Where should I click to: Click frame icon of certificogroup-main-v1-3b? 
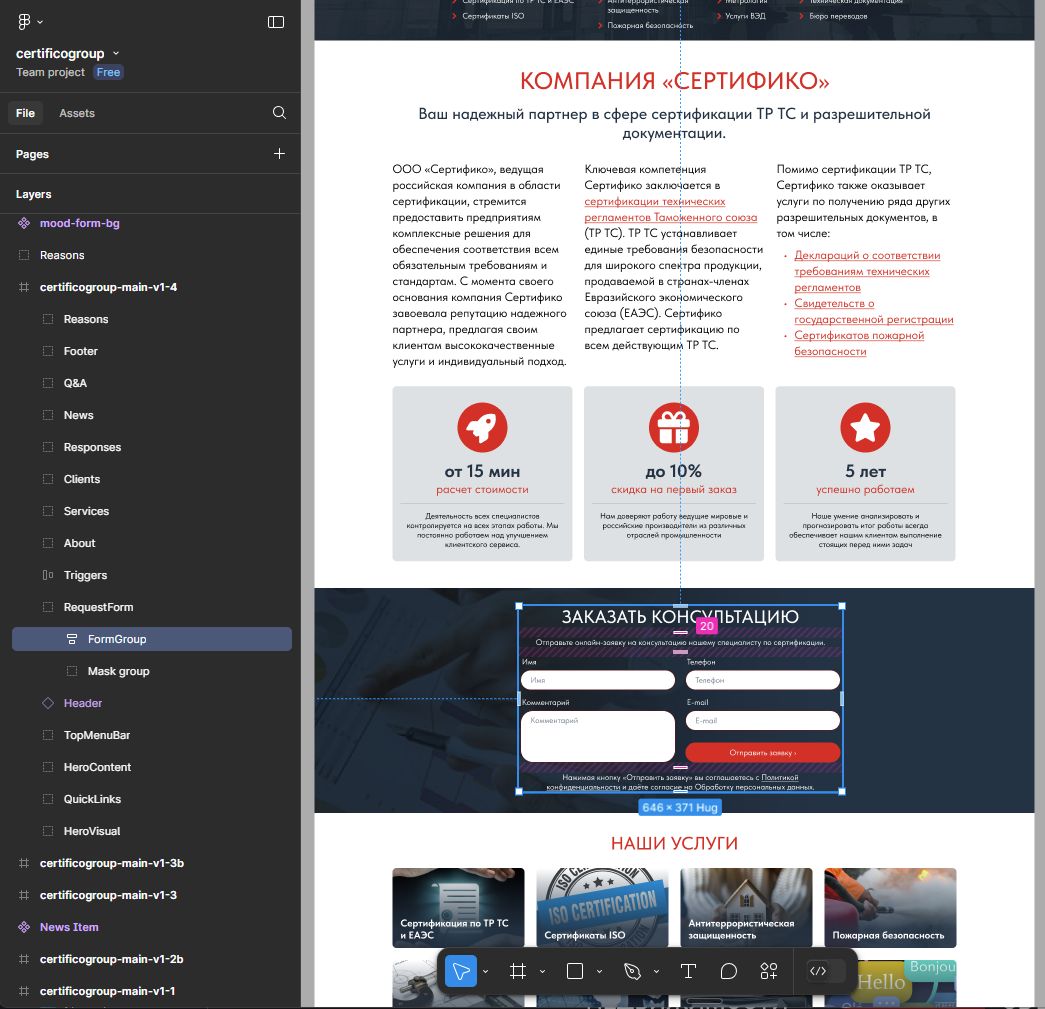pos(24,863)
